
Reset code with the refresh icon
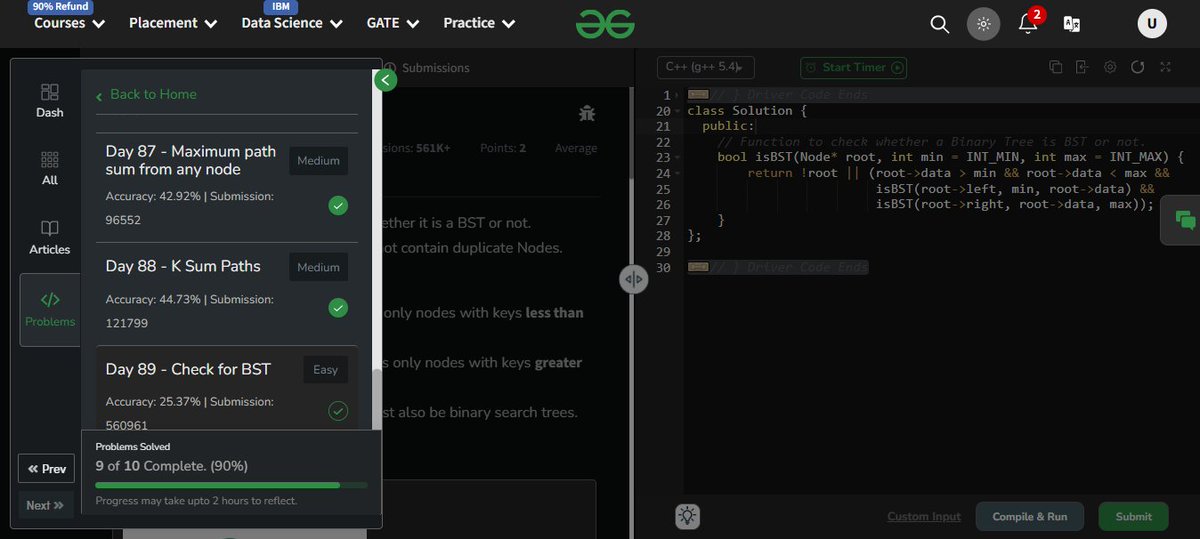click(x=1137, y=67)
